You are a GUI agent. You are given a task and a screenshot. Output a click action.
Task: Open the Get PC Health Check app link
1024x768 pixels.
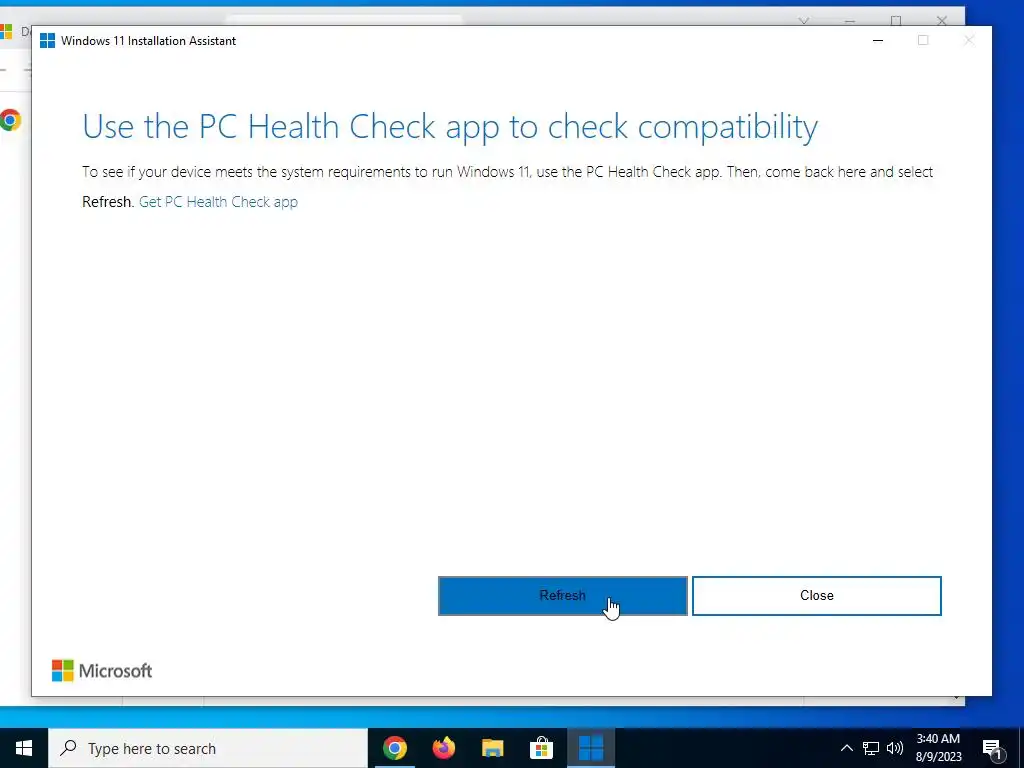click(218, 202)
